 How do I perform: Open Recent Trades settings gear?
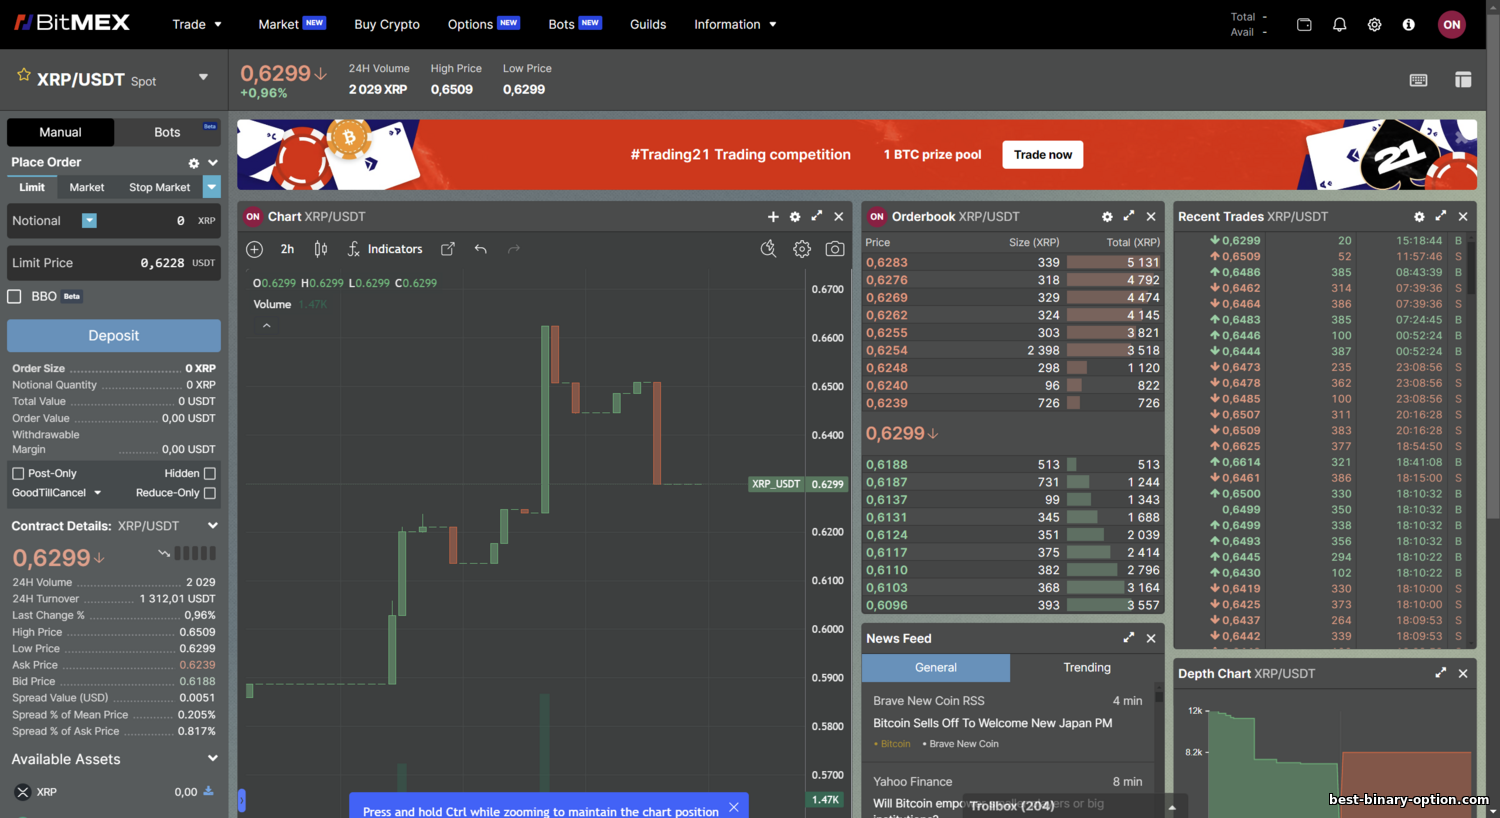coord(1419,216)
